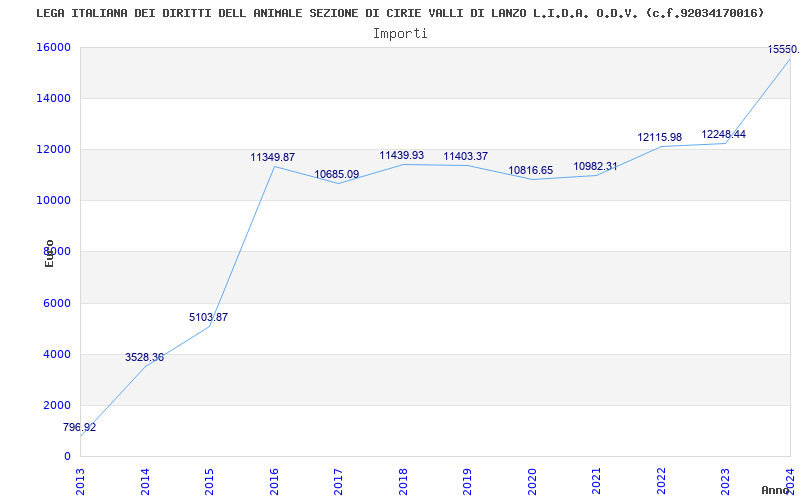Click the 10982.31 value label

tap(595, 166)
